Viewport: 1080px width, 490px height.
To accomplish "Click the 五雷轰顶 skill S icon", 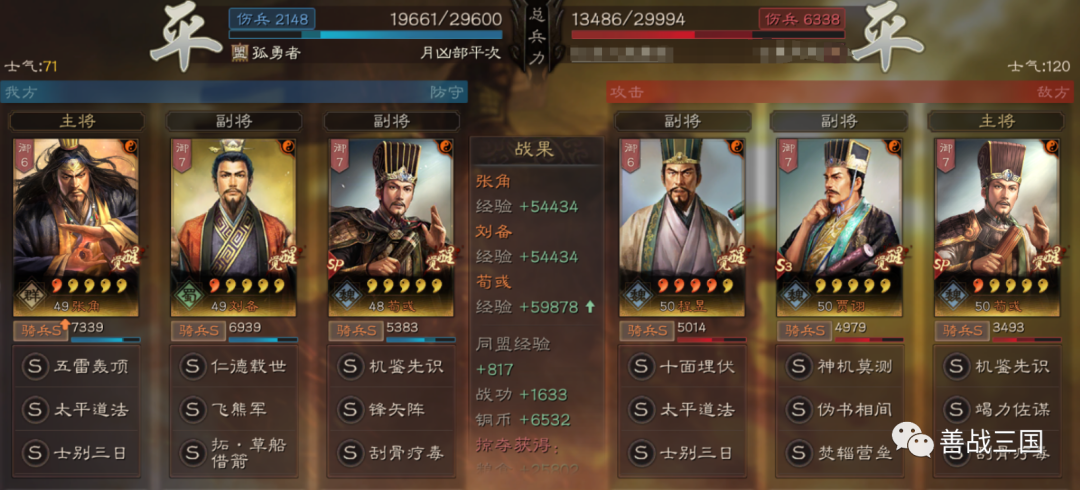I will [x=34, y=367].
